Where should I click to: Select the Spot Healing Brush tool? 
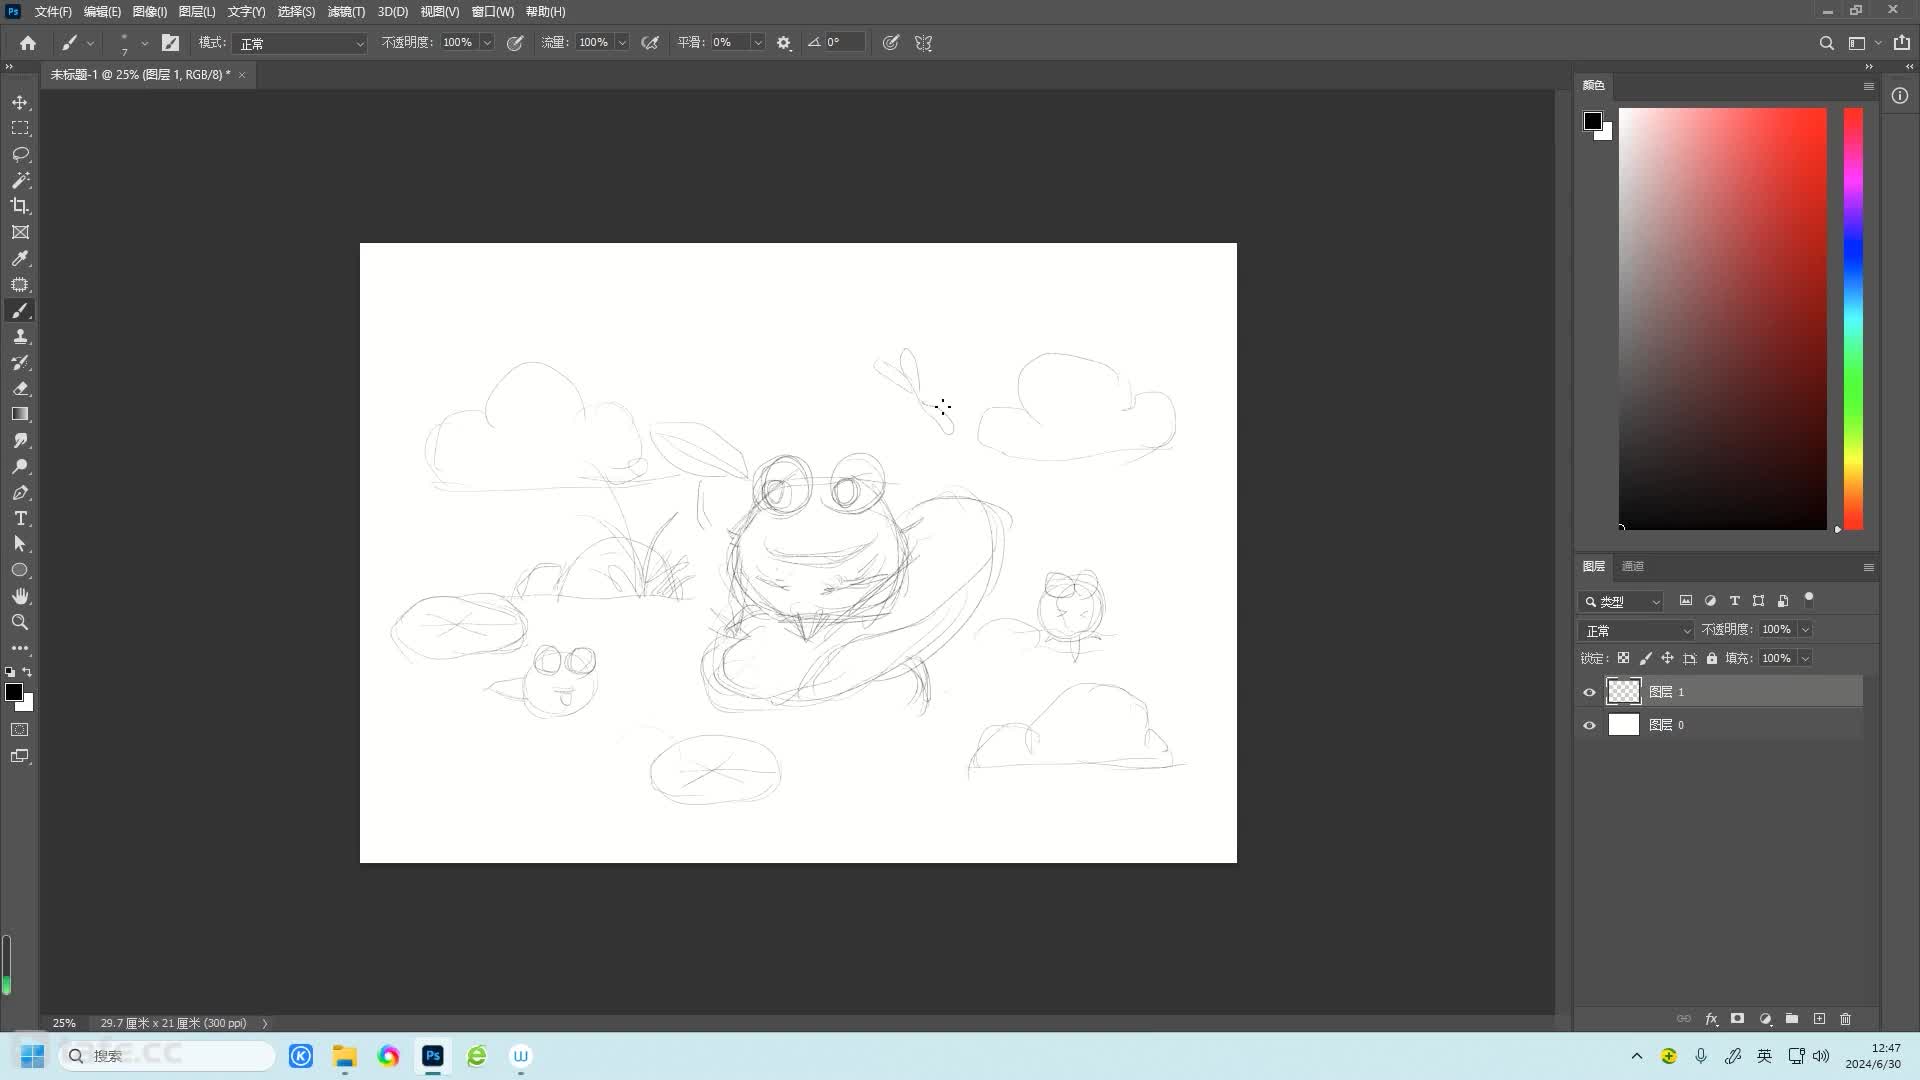coord(20,284)
